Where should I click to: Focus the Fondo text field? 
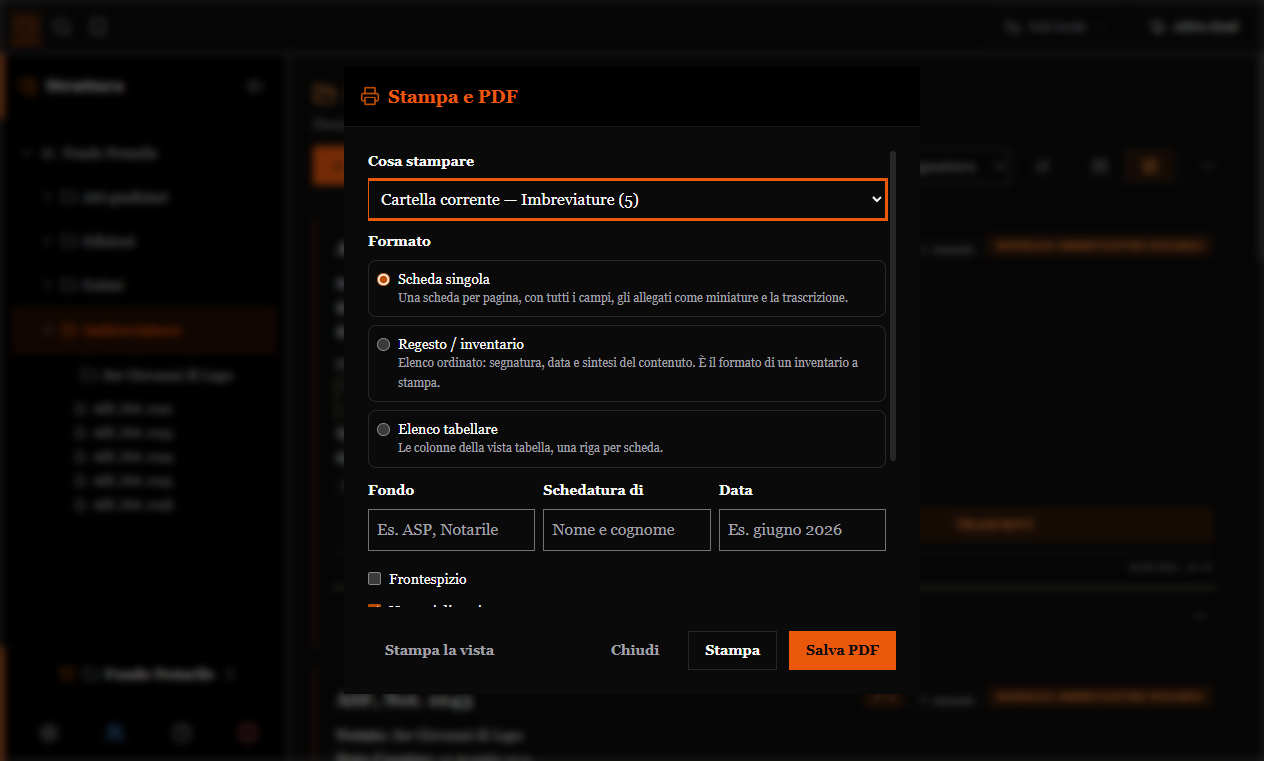(451, 530)
